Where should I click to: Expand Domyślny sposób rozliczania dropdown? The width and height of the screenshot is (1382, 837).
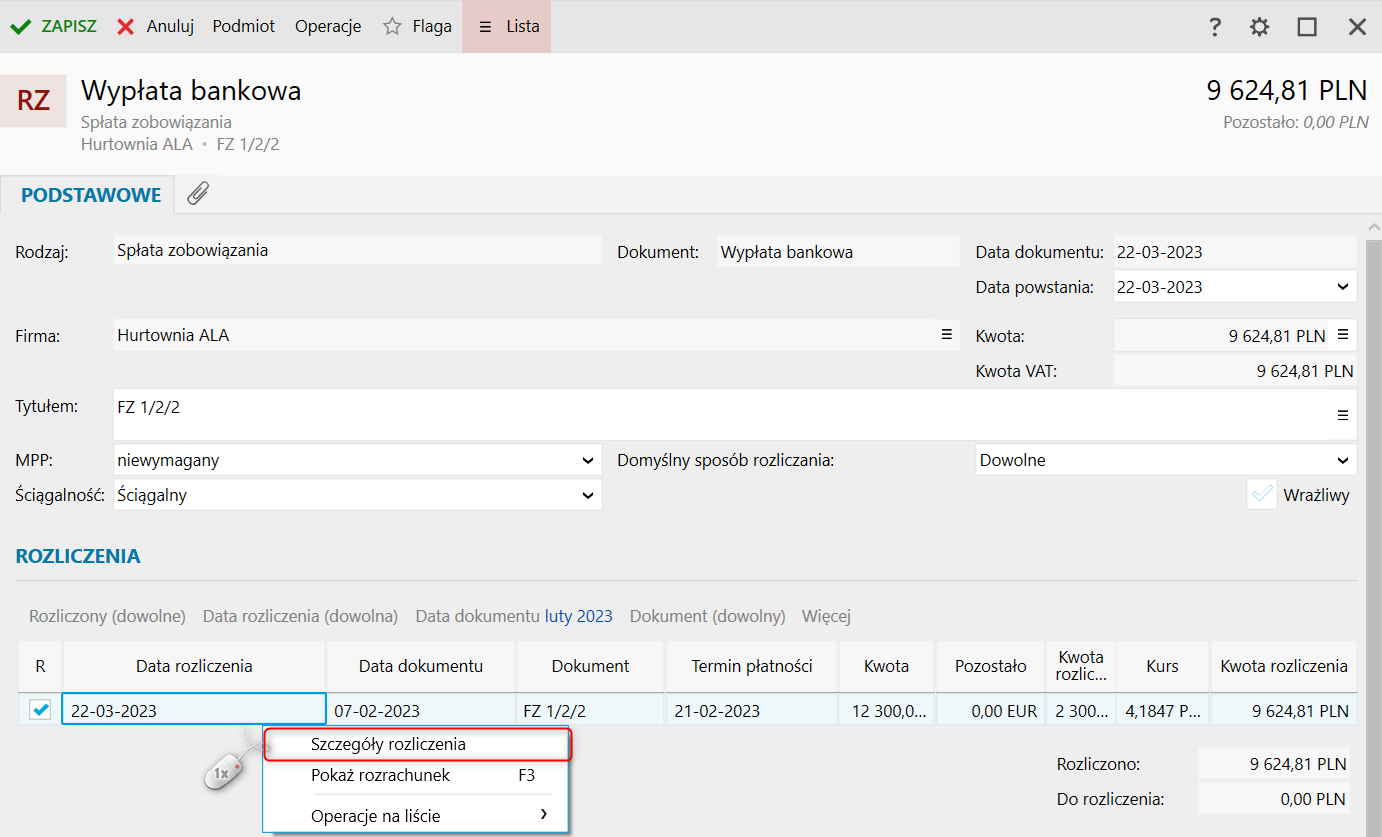pos(1341,461)
